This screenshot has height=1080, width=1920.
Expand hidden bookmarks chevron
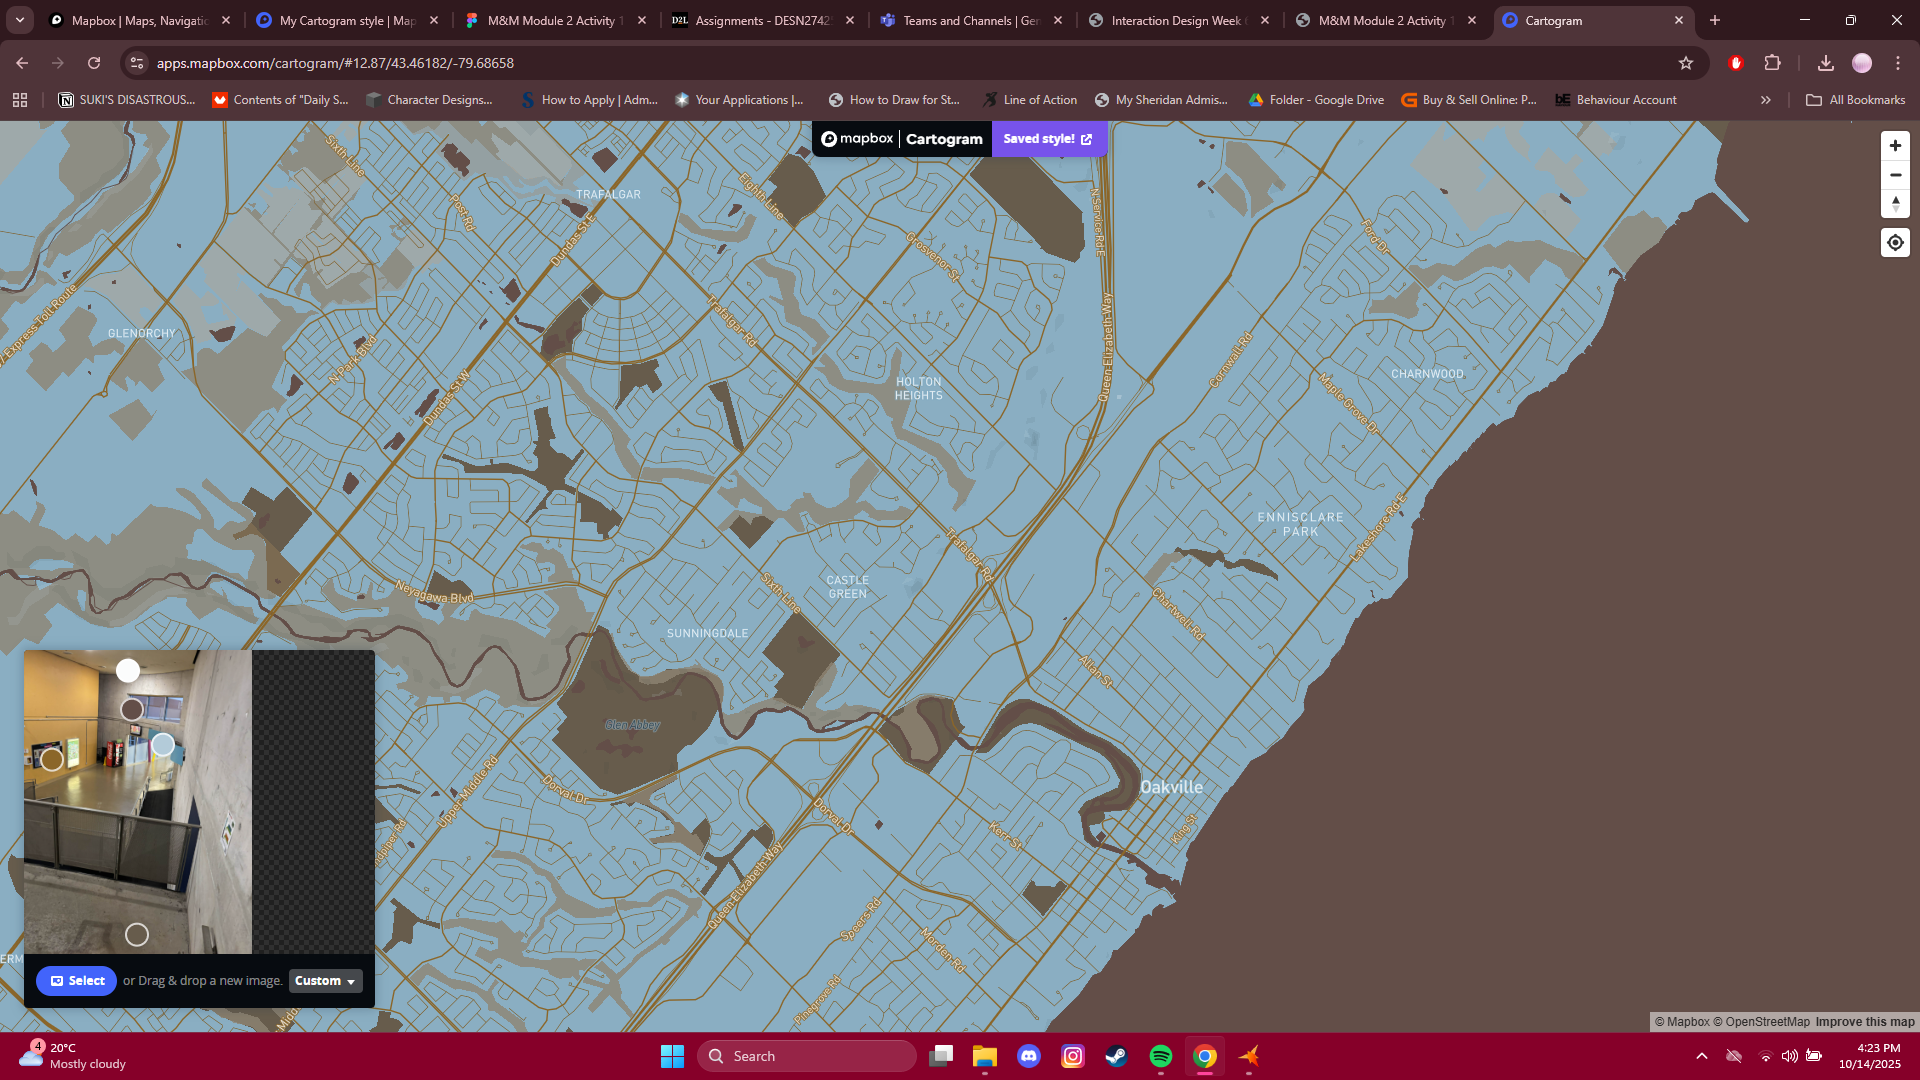(x=1766, y=100)
